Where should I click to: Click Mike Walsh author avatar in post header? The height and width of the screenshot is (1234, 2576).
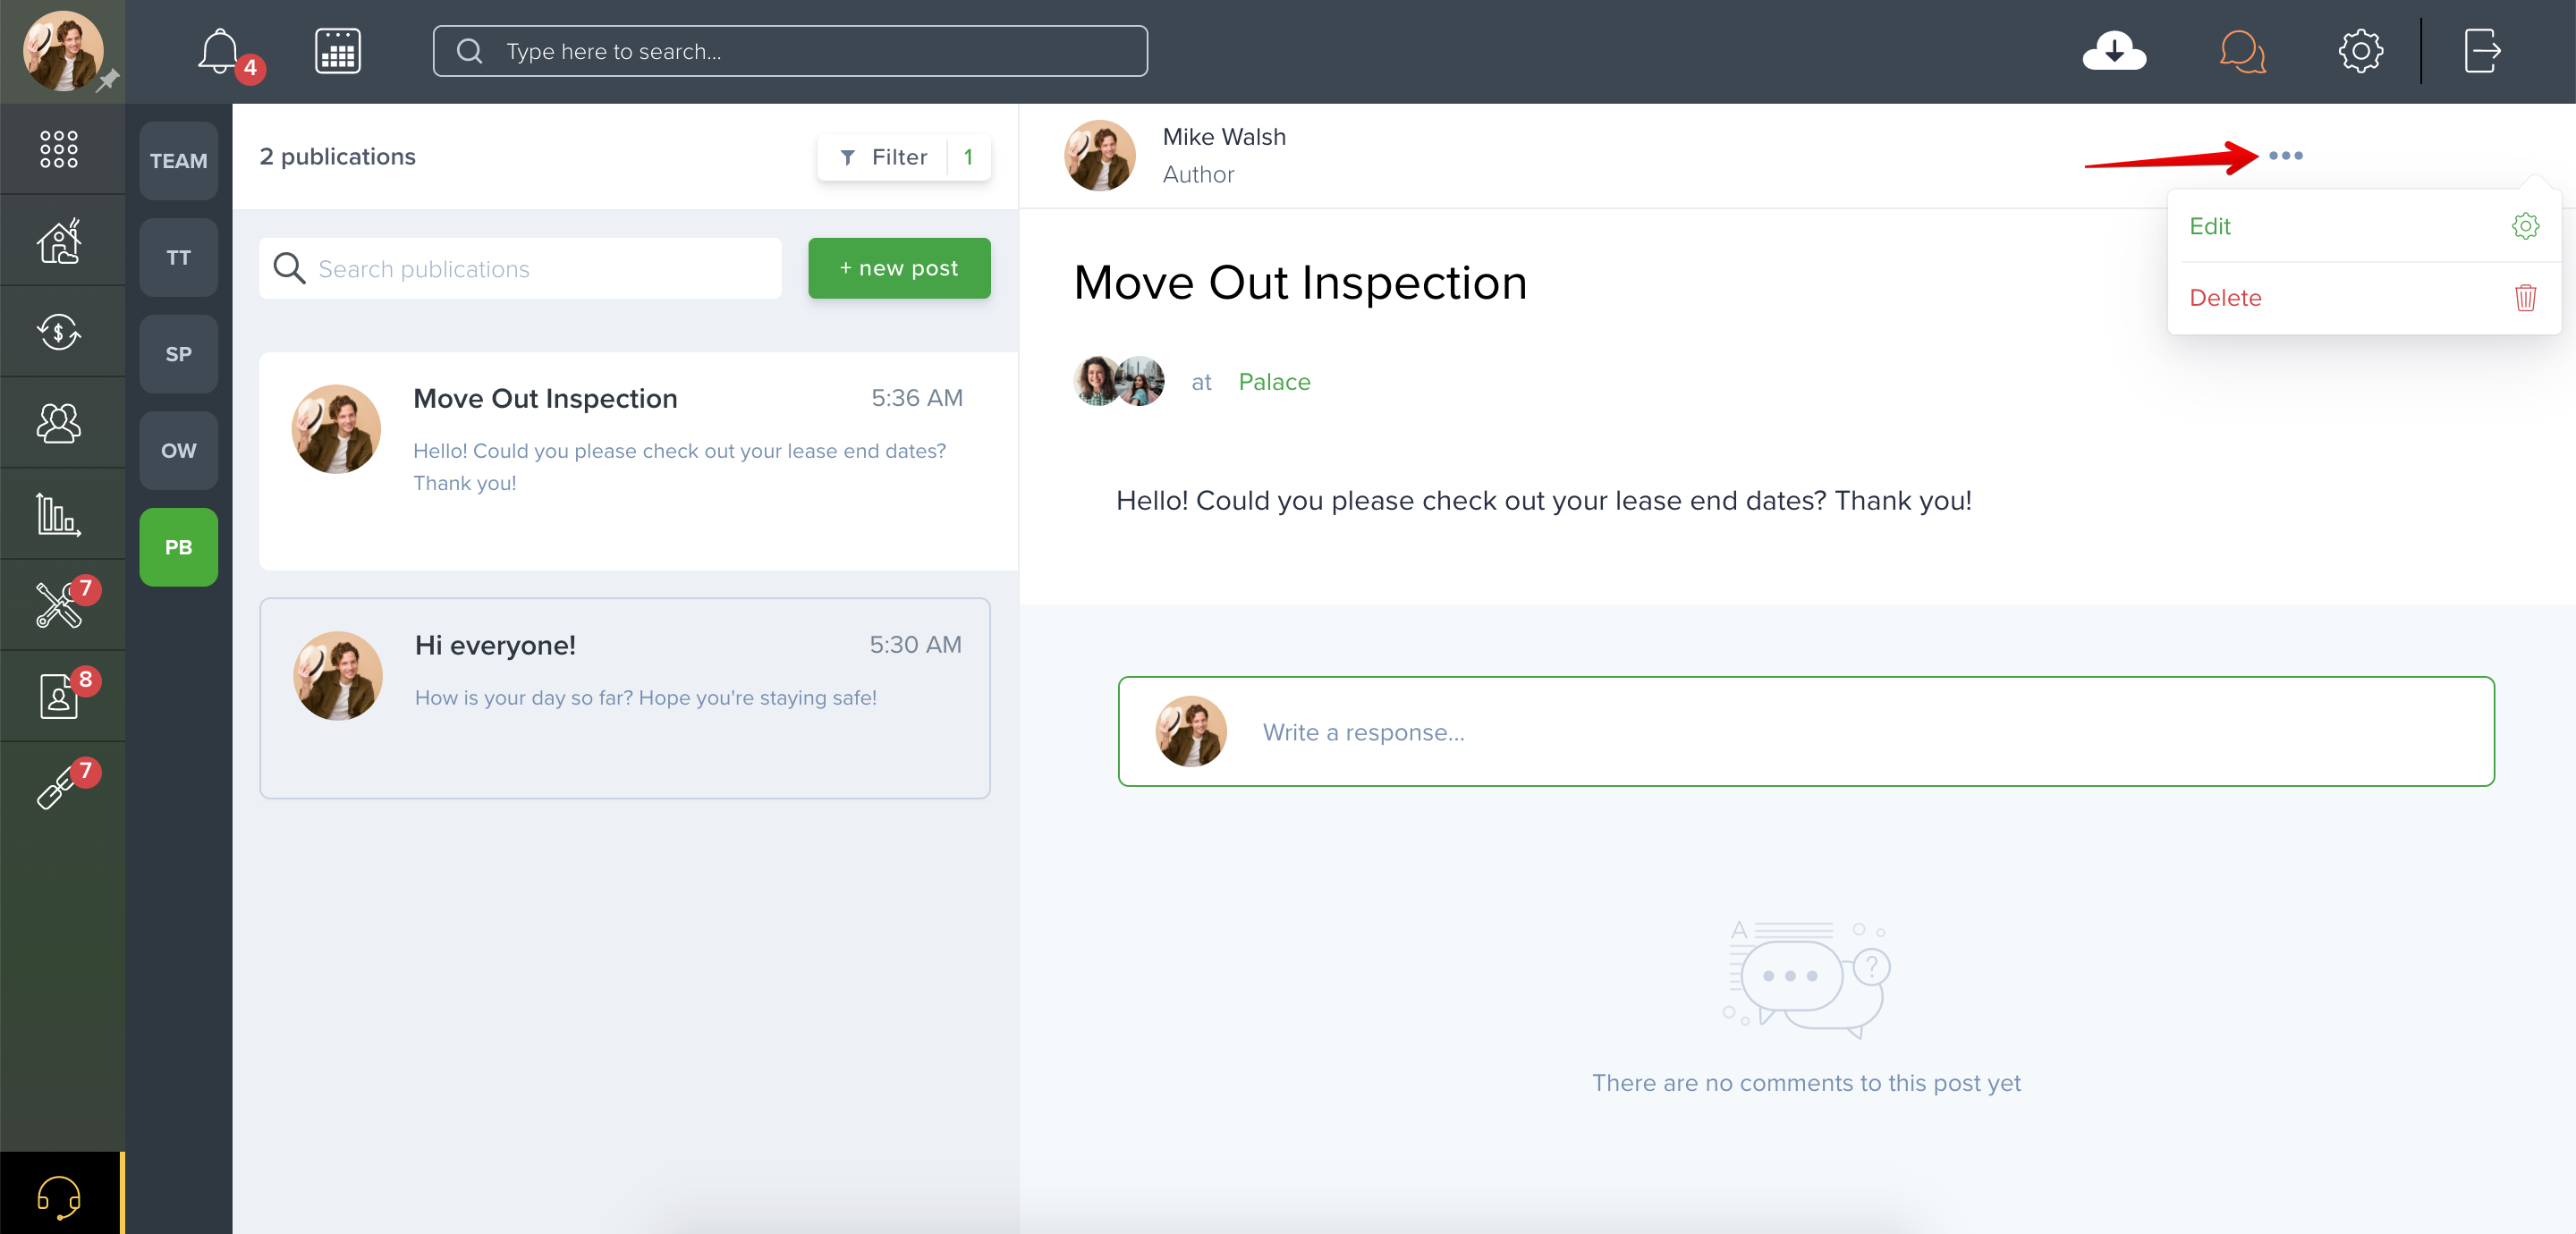pos(1099,155)
